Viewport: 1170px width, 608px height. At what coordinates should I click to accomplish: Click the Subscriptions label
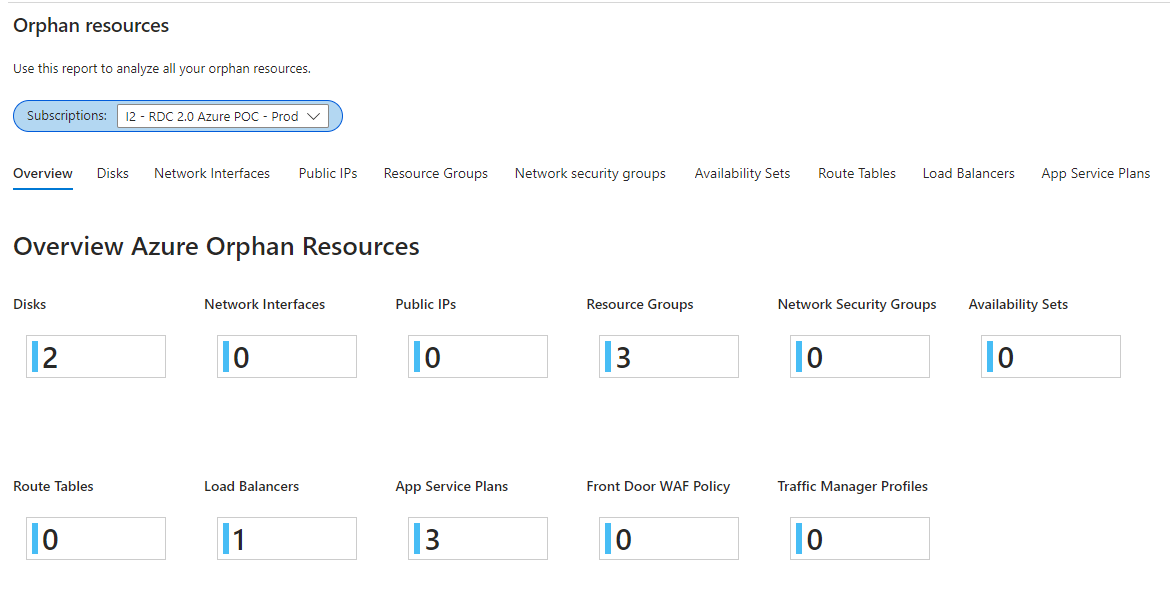pos(67,116)
